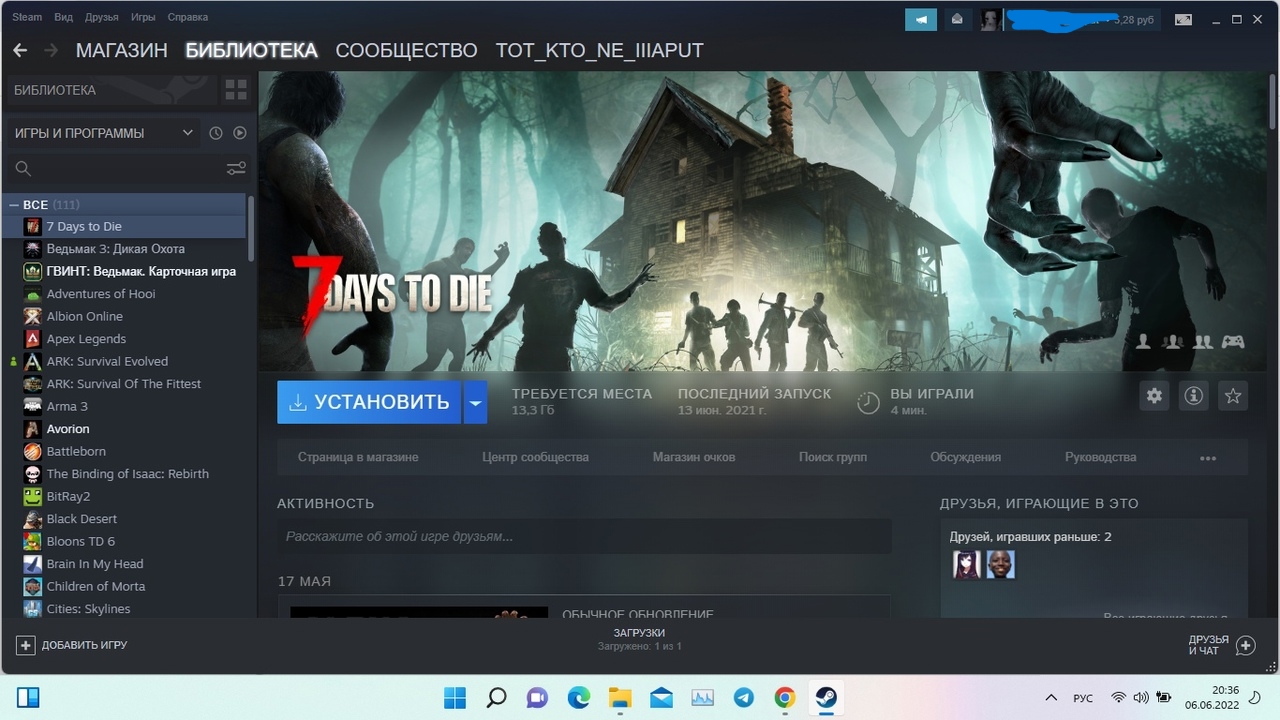The image size is (1280, 720).
Task: Select Avorion in the library
Action: (125, 429)
